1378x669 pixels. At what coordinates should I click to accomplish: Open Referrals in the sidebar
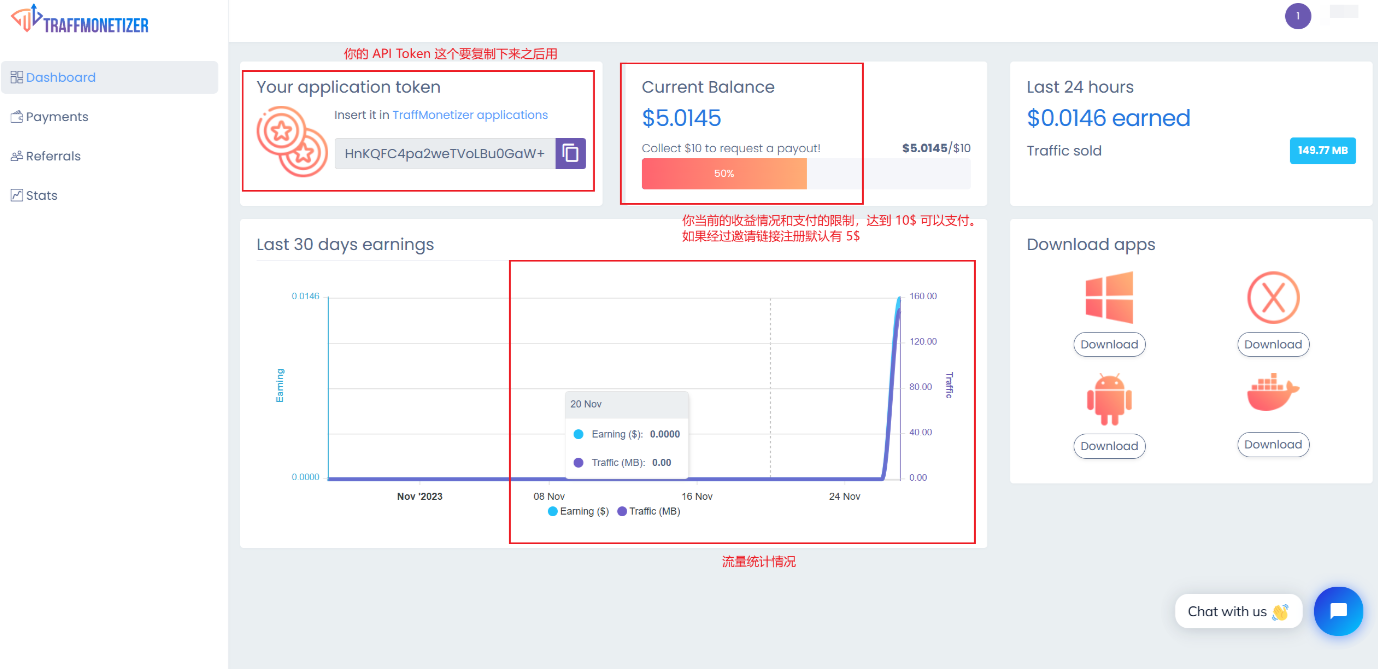[53, 156]
